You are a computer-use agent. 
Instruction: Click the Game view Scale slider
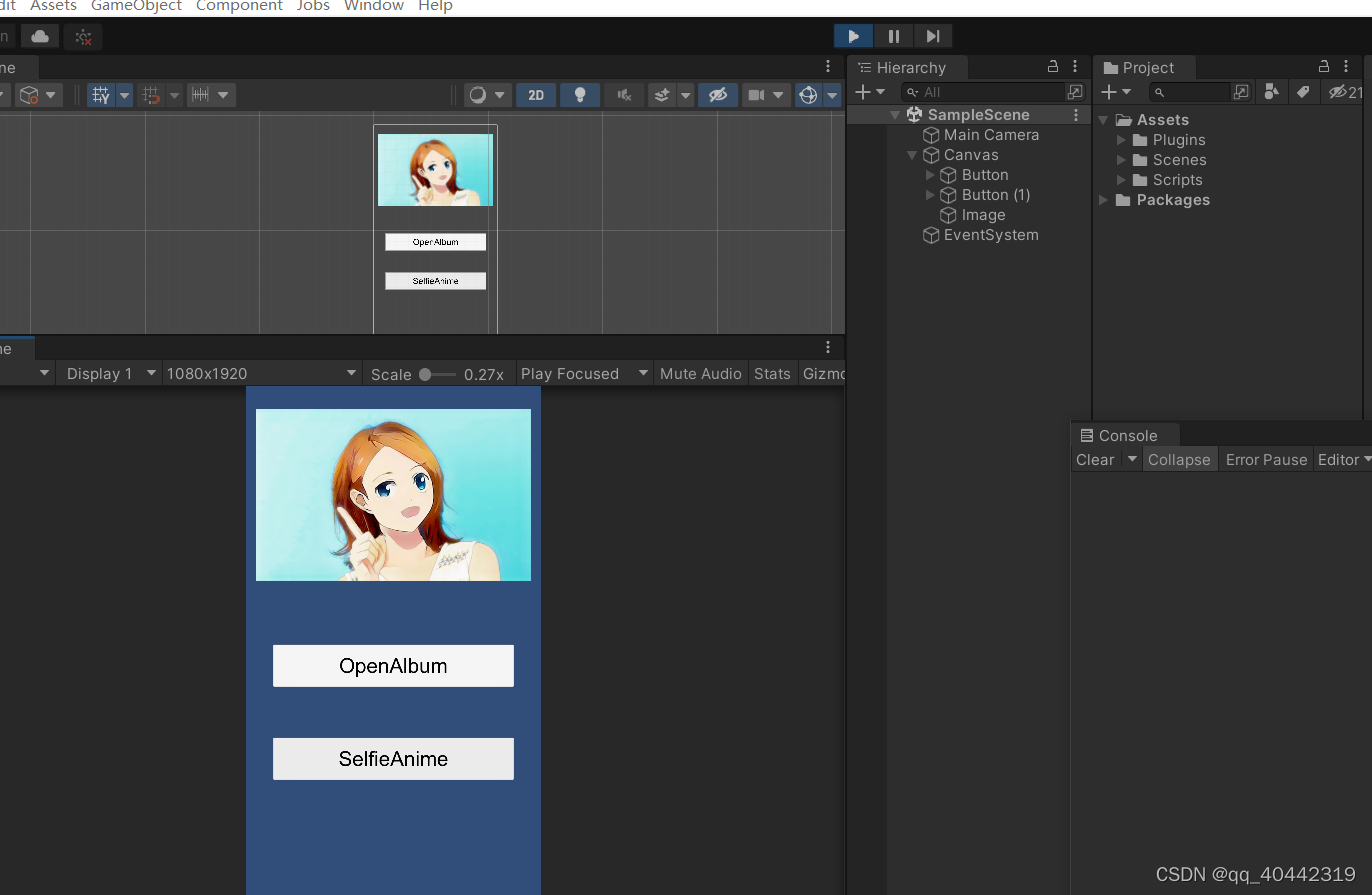click(437, 374)
